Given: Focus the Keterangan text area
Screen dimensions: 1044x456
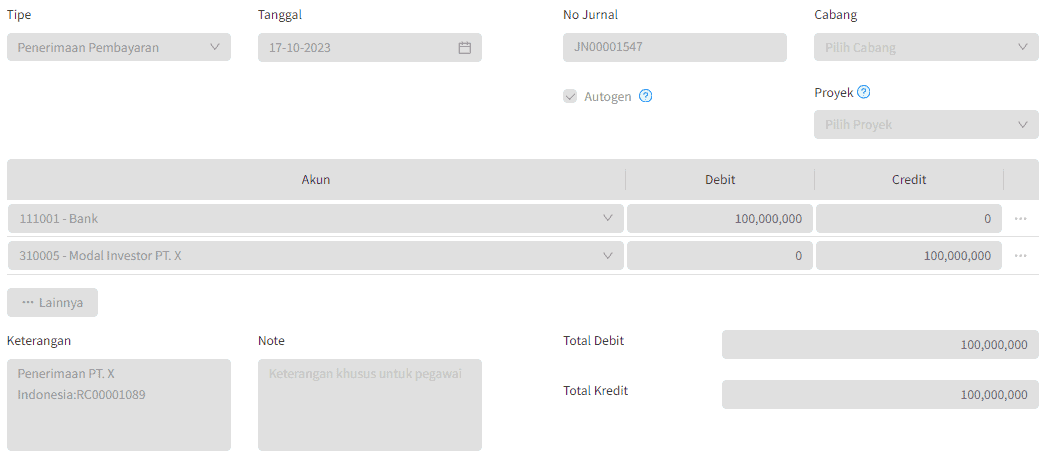Looking at the screenshot, I should click(x=119, y=405).
